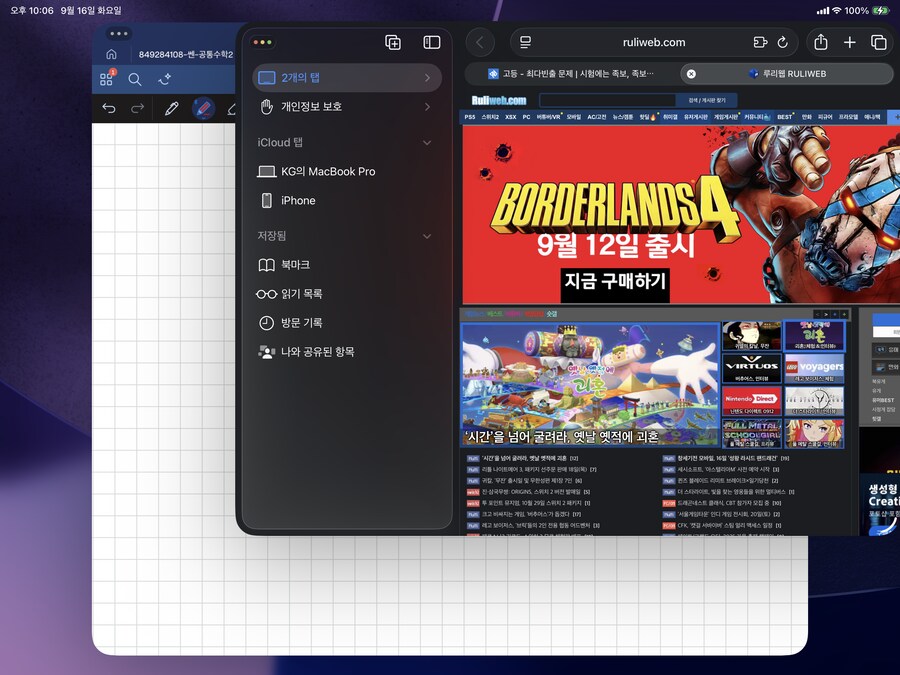Viewport: 900px width, 675px height.
Task: Open the extensions icon in the address bar
Action: pos(760,42)
